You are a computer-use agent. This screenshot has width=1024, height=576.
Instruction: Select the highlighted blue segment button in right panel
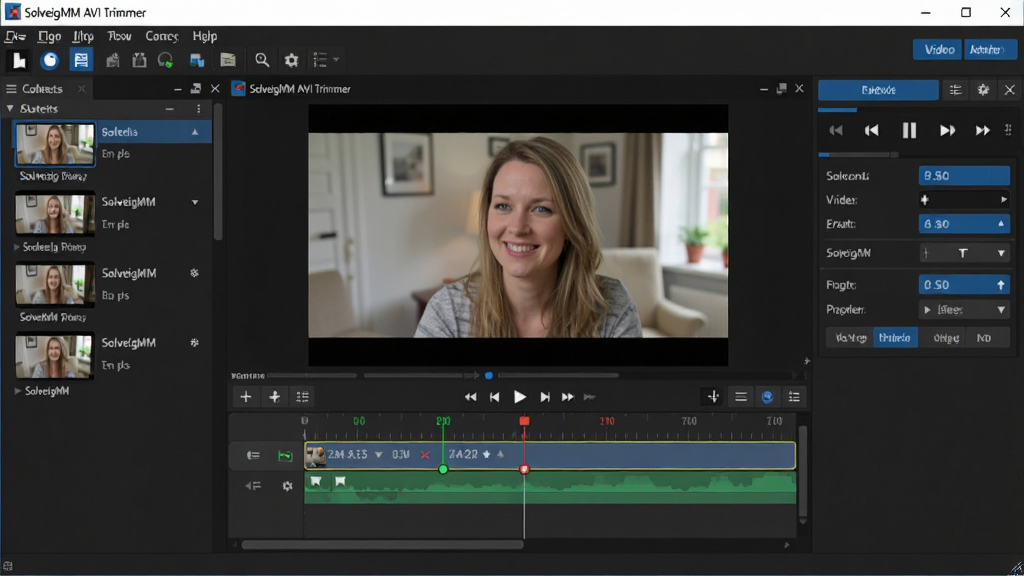tap(895, 338)
